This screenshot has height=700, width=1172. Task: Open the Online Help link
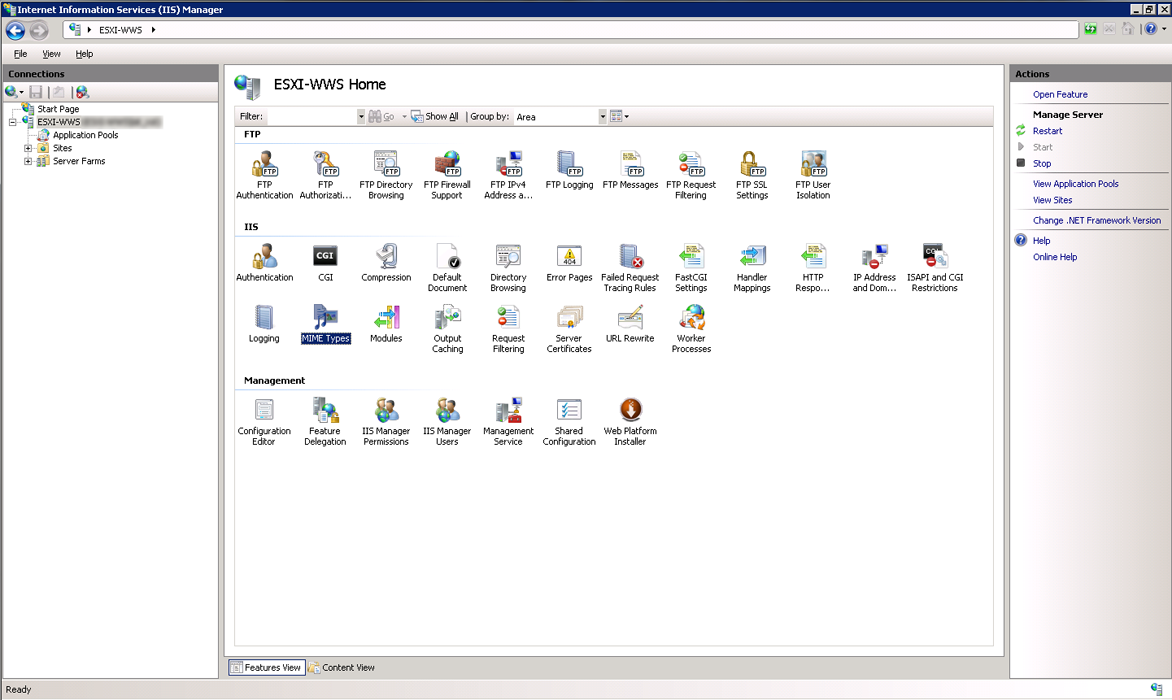pyautogui.click(x=1055, y=257)
